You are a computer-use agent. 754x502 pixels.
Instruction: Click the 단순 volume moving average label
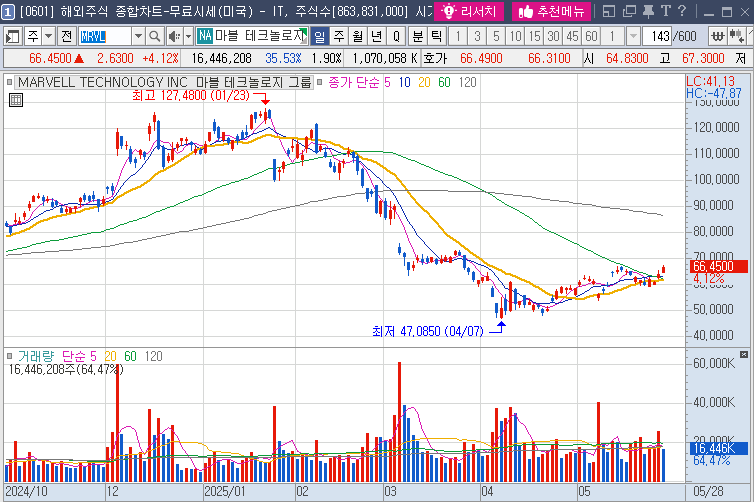tap(74, 356)
